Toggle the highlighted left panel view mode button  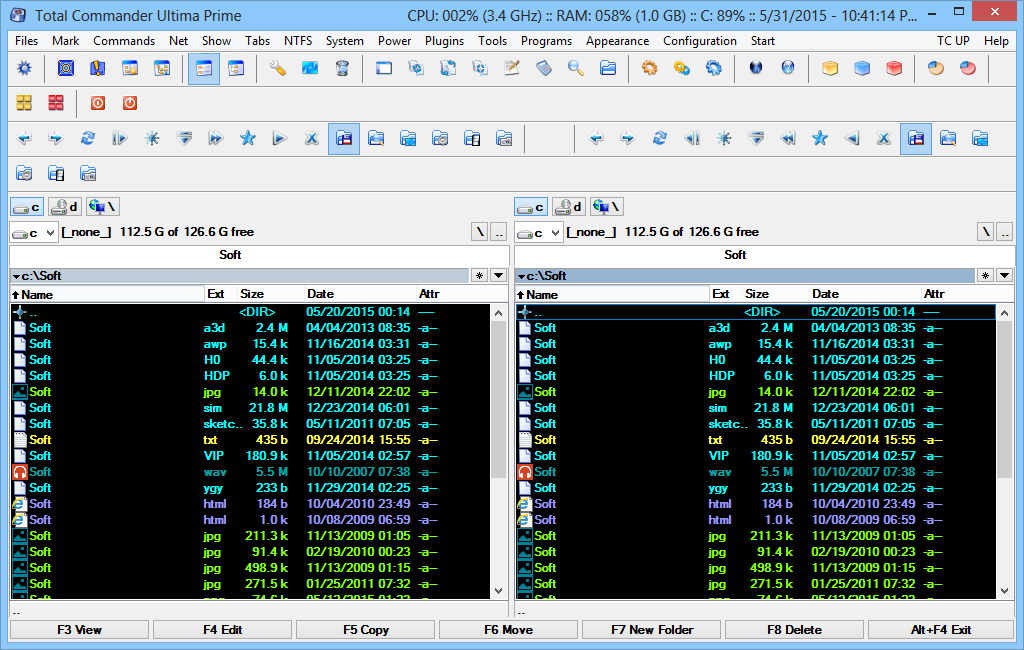344,138
